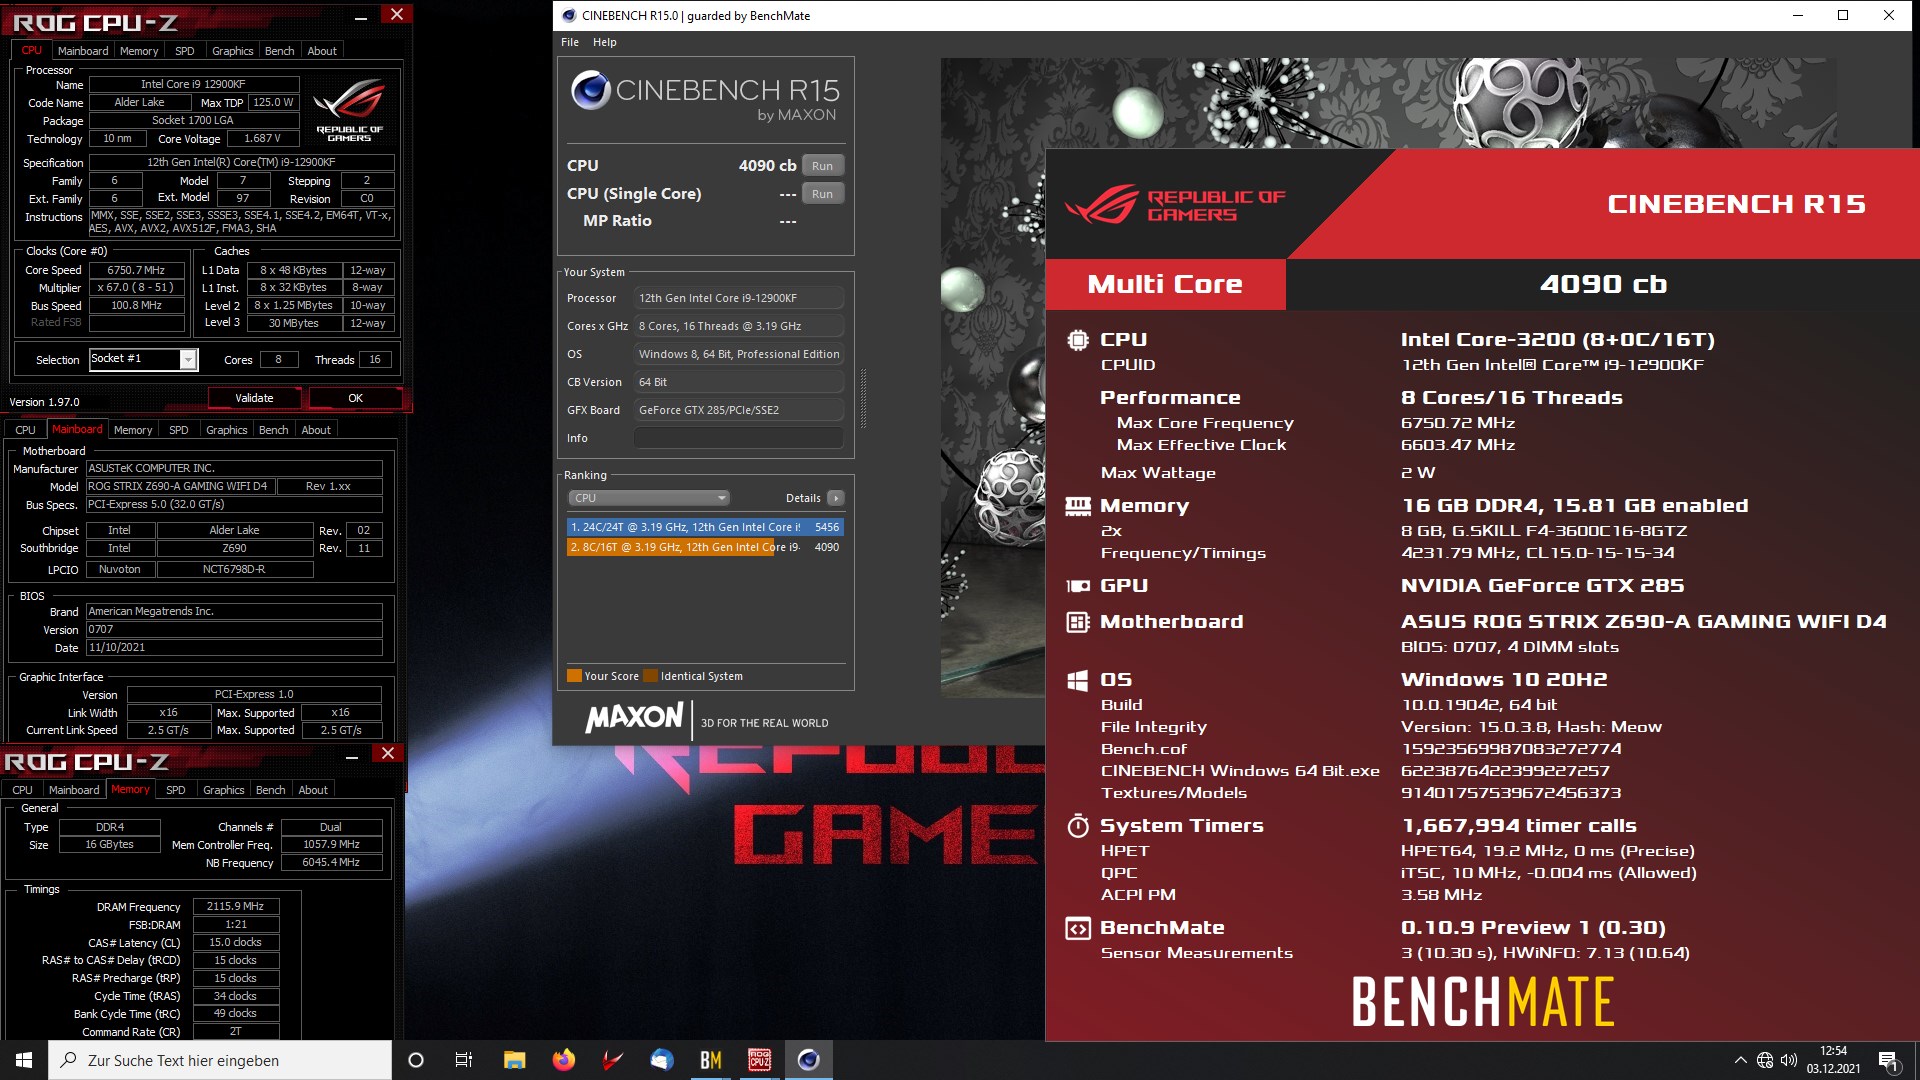Click the Cinebench R15 sphere logo
Viewport: 1920px width, 1080px height.
tap(591, 90)
